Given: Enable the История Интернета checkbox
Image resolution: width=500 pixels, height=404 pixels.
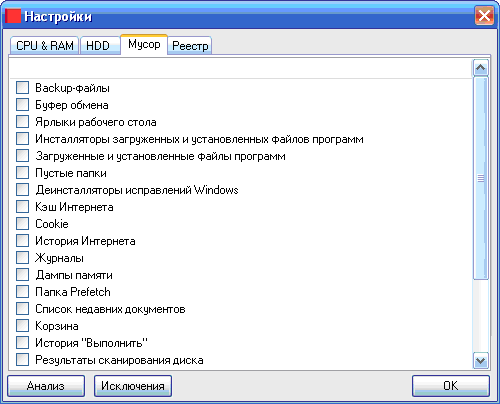Looking at the screenshot, I should coord(23,241).
